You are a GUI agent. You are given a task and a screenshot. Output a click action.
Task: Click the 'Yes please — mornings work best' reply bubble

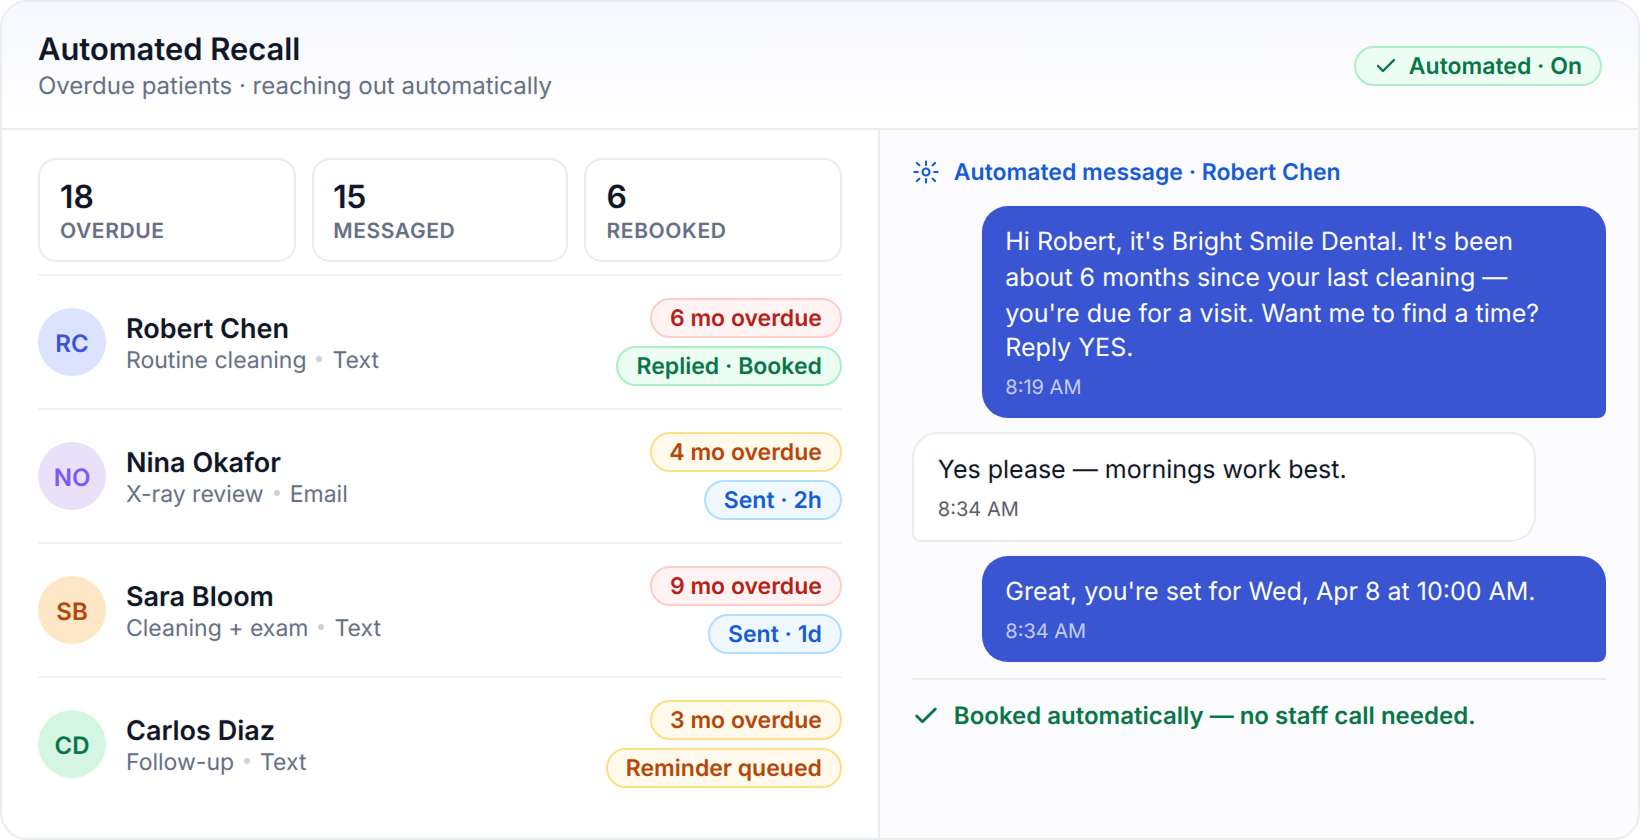coord(1224,487)
